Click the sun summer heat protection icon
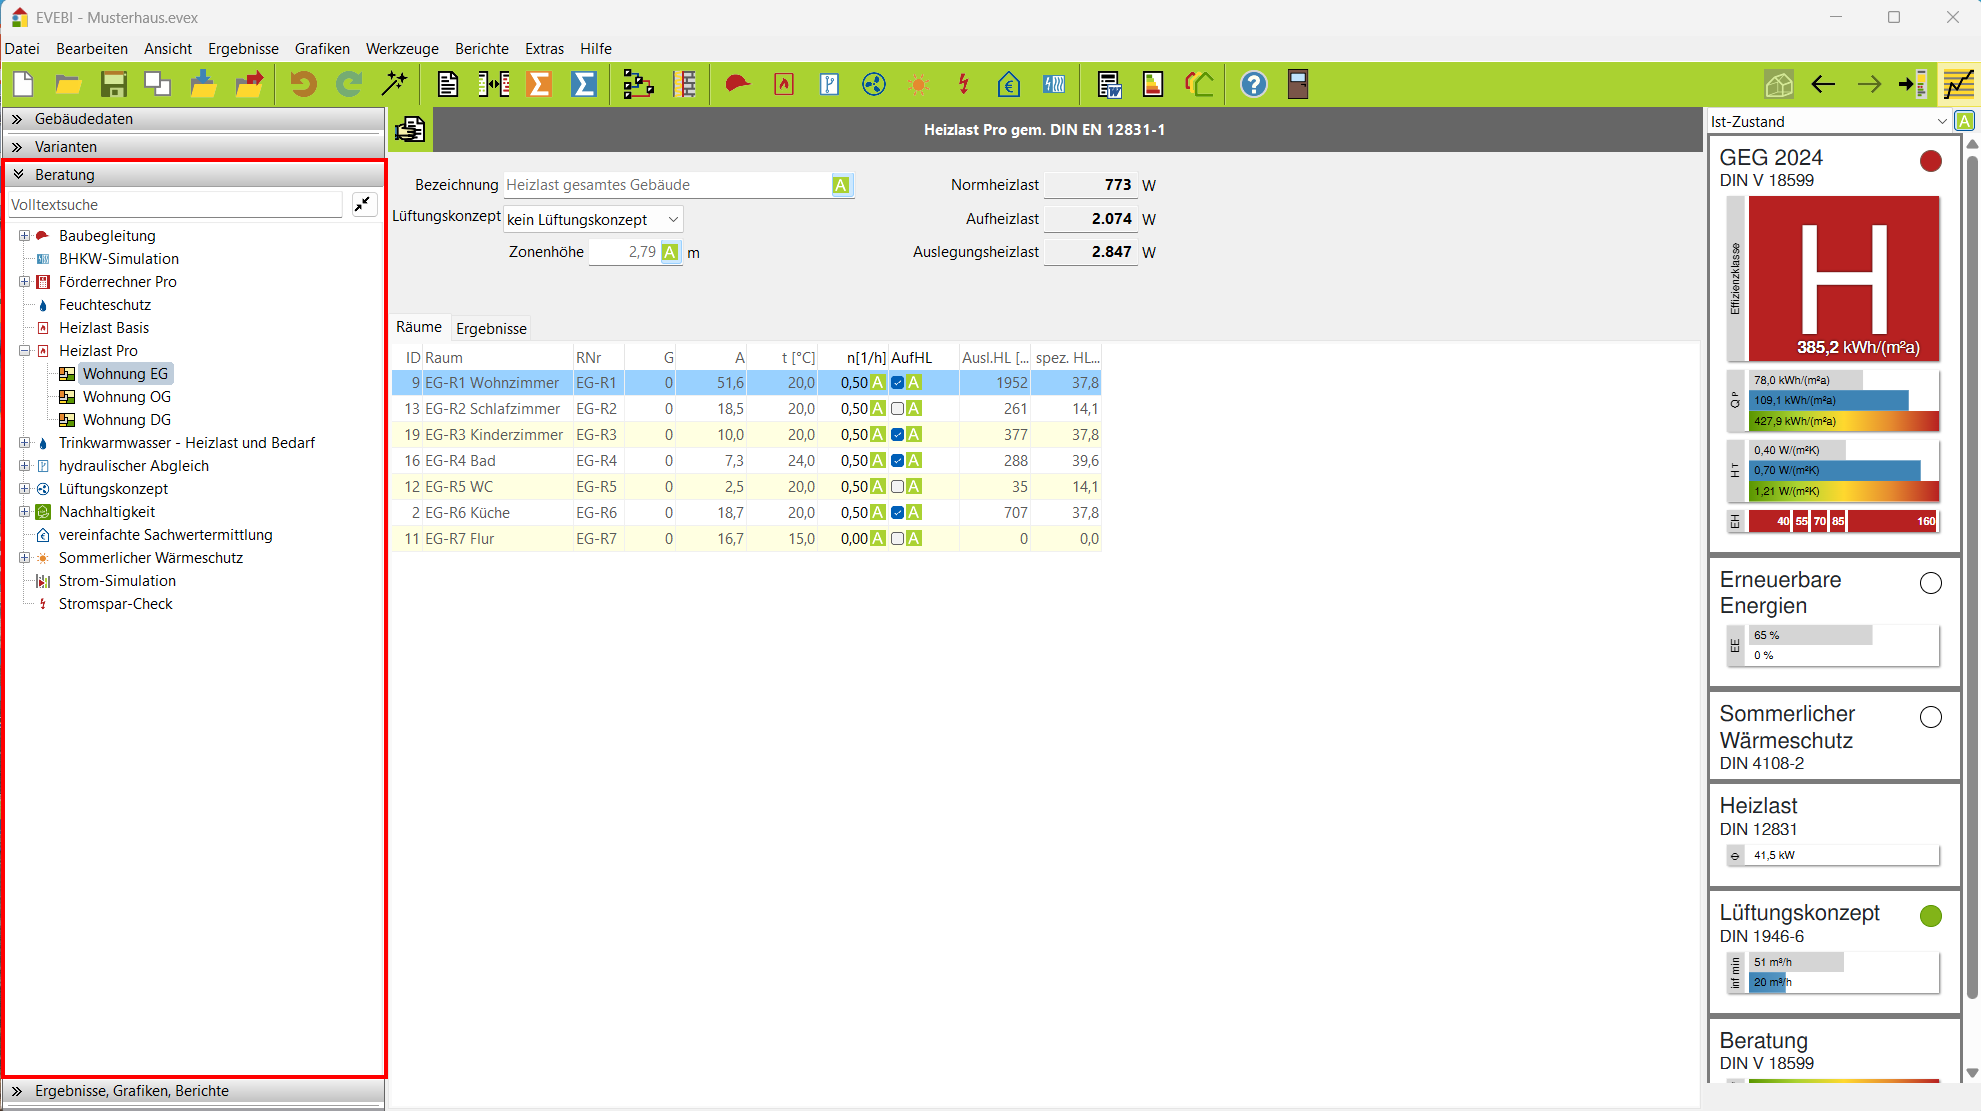Image resolution: width=1981 pixels, height=1111 pixels. 918,85
